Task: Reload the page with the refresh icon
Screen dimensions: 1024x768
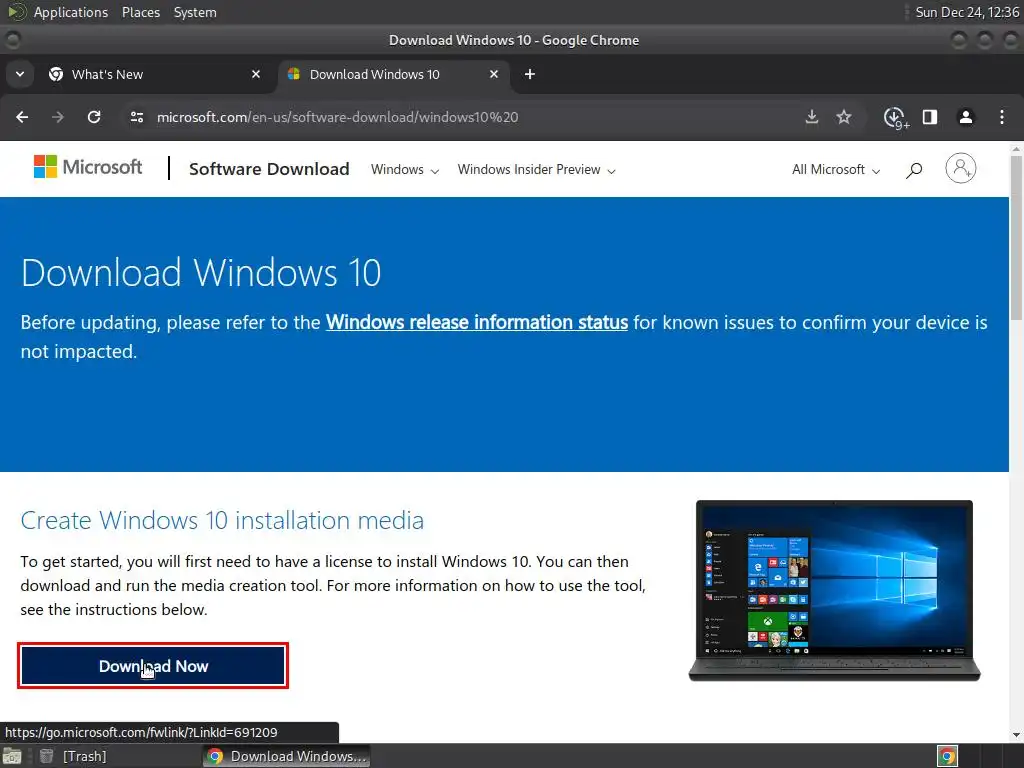Action: pos(94,117)
